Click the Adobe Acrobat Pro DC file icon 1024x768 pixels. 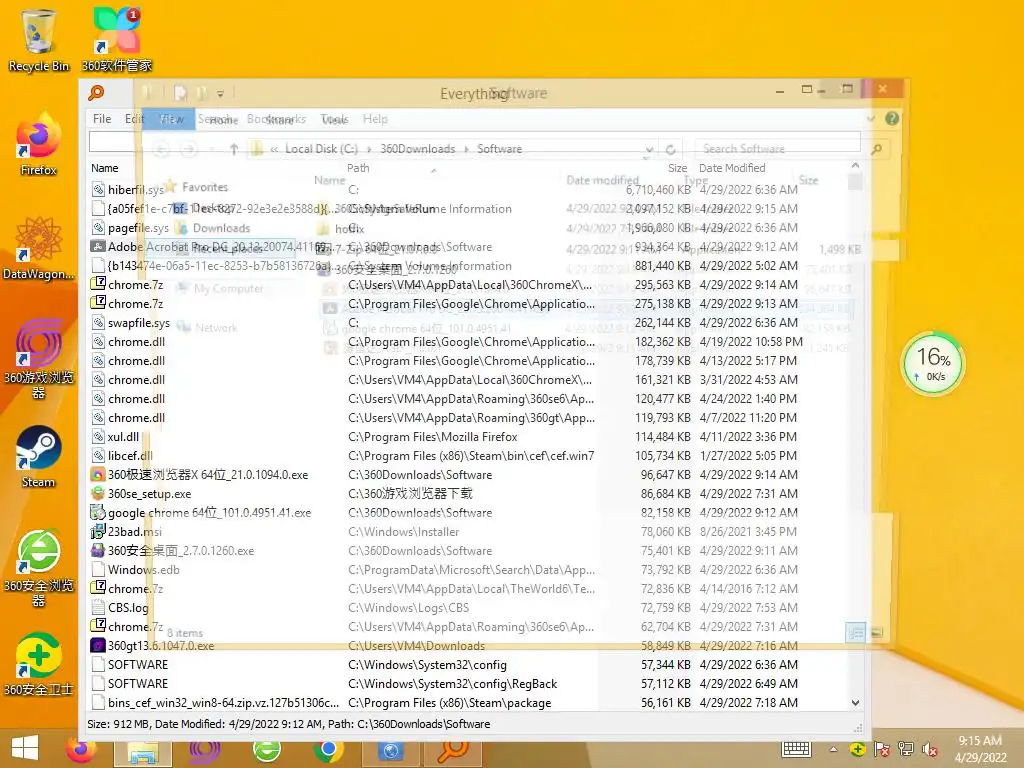click(x=98, y=246)
